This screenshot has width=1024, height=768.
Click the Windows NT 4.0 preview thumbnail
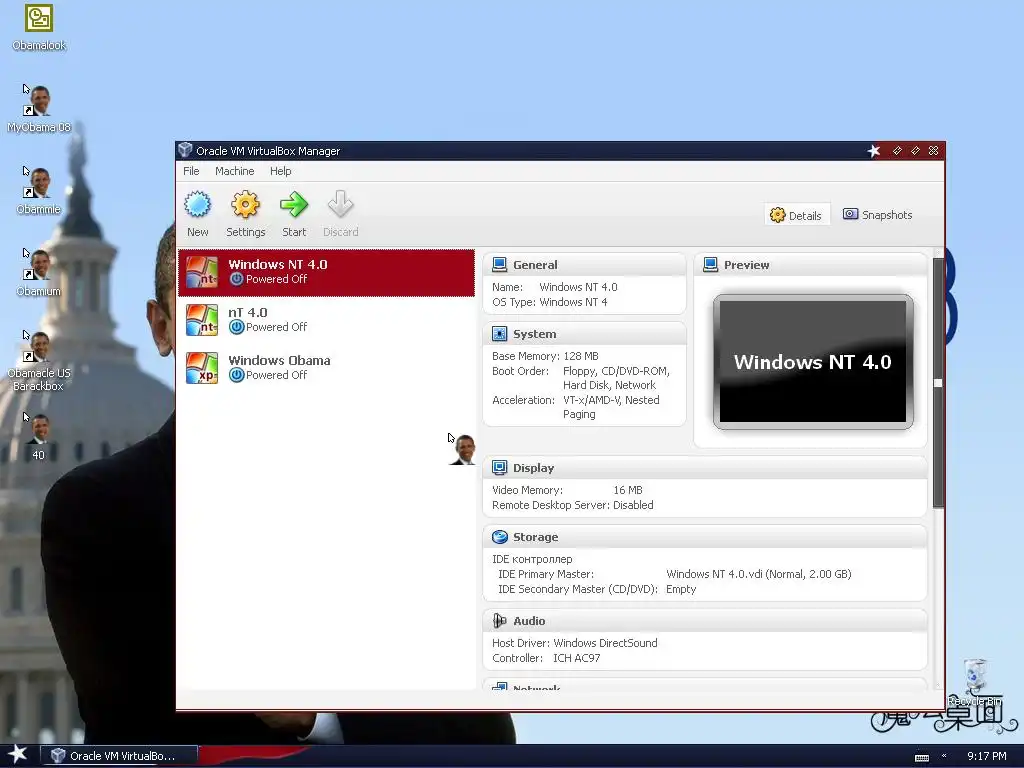813,362
